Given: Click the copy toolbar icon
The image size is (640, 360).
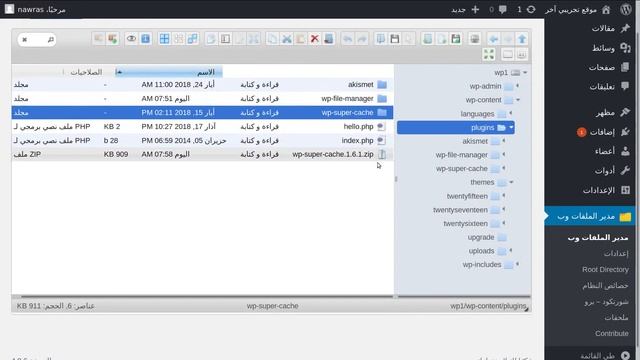Looking at the screenshot, I should click(x=272, y=39).
